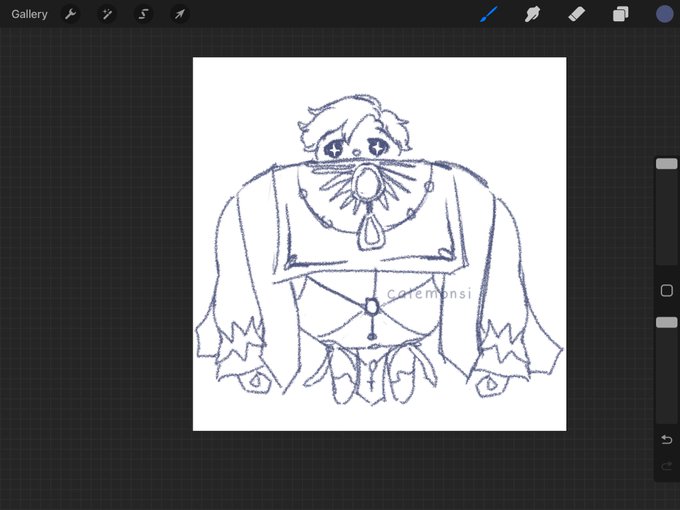The width and height of the screenshot is (680, 510).
Task: Open the Layers panel
Action: click(x=621, y=14)
